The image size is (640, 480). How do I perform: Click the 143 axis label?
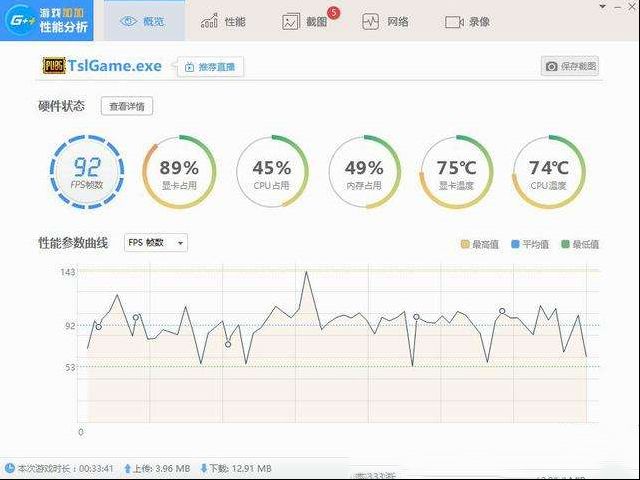click(x=68, y=272)
